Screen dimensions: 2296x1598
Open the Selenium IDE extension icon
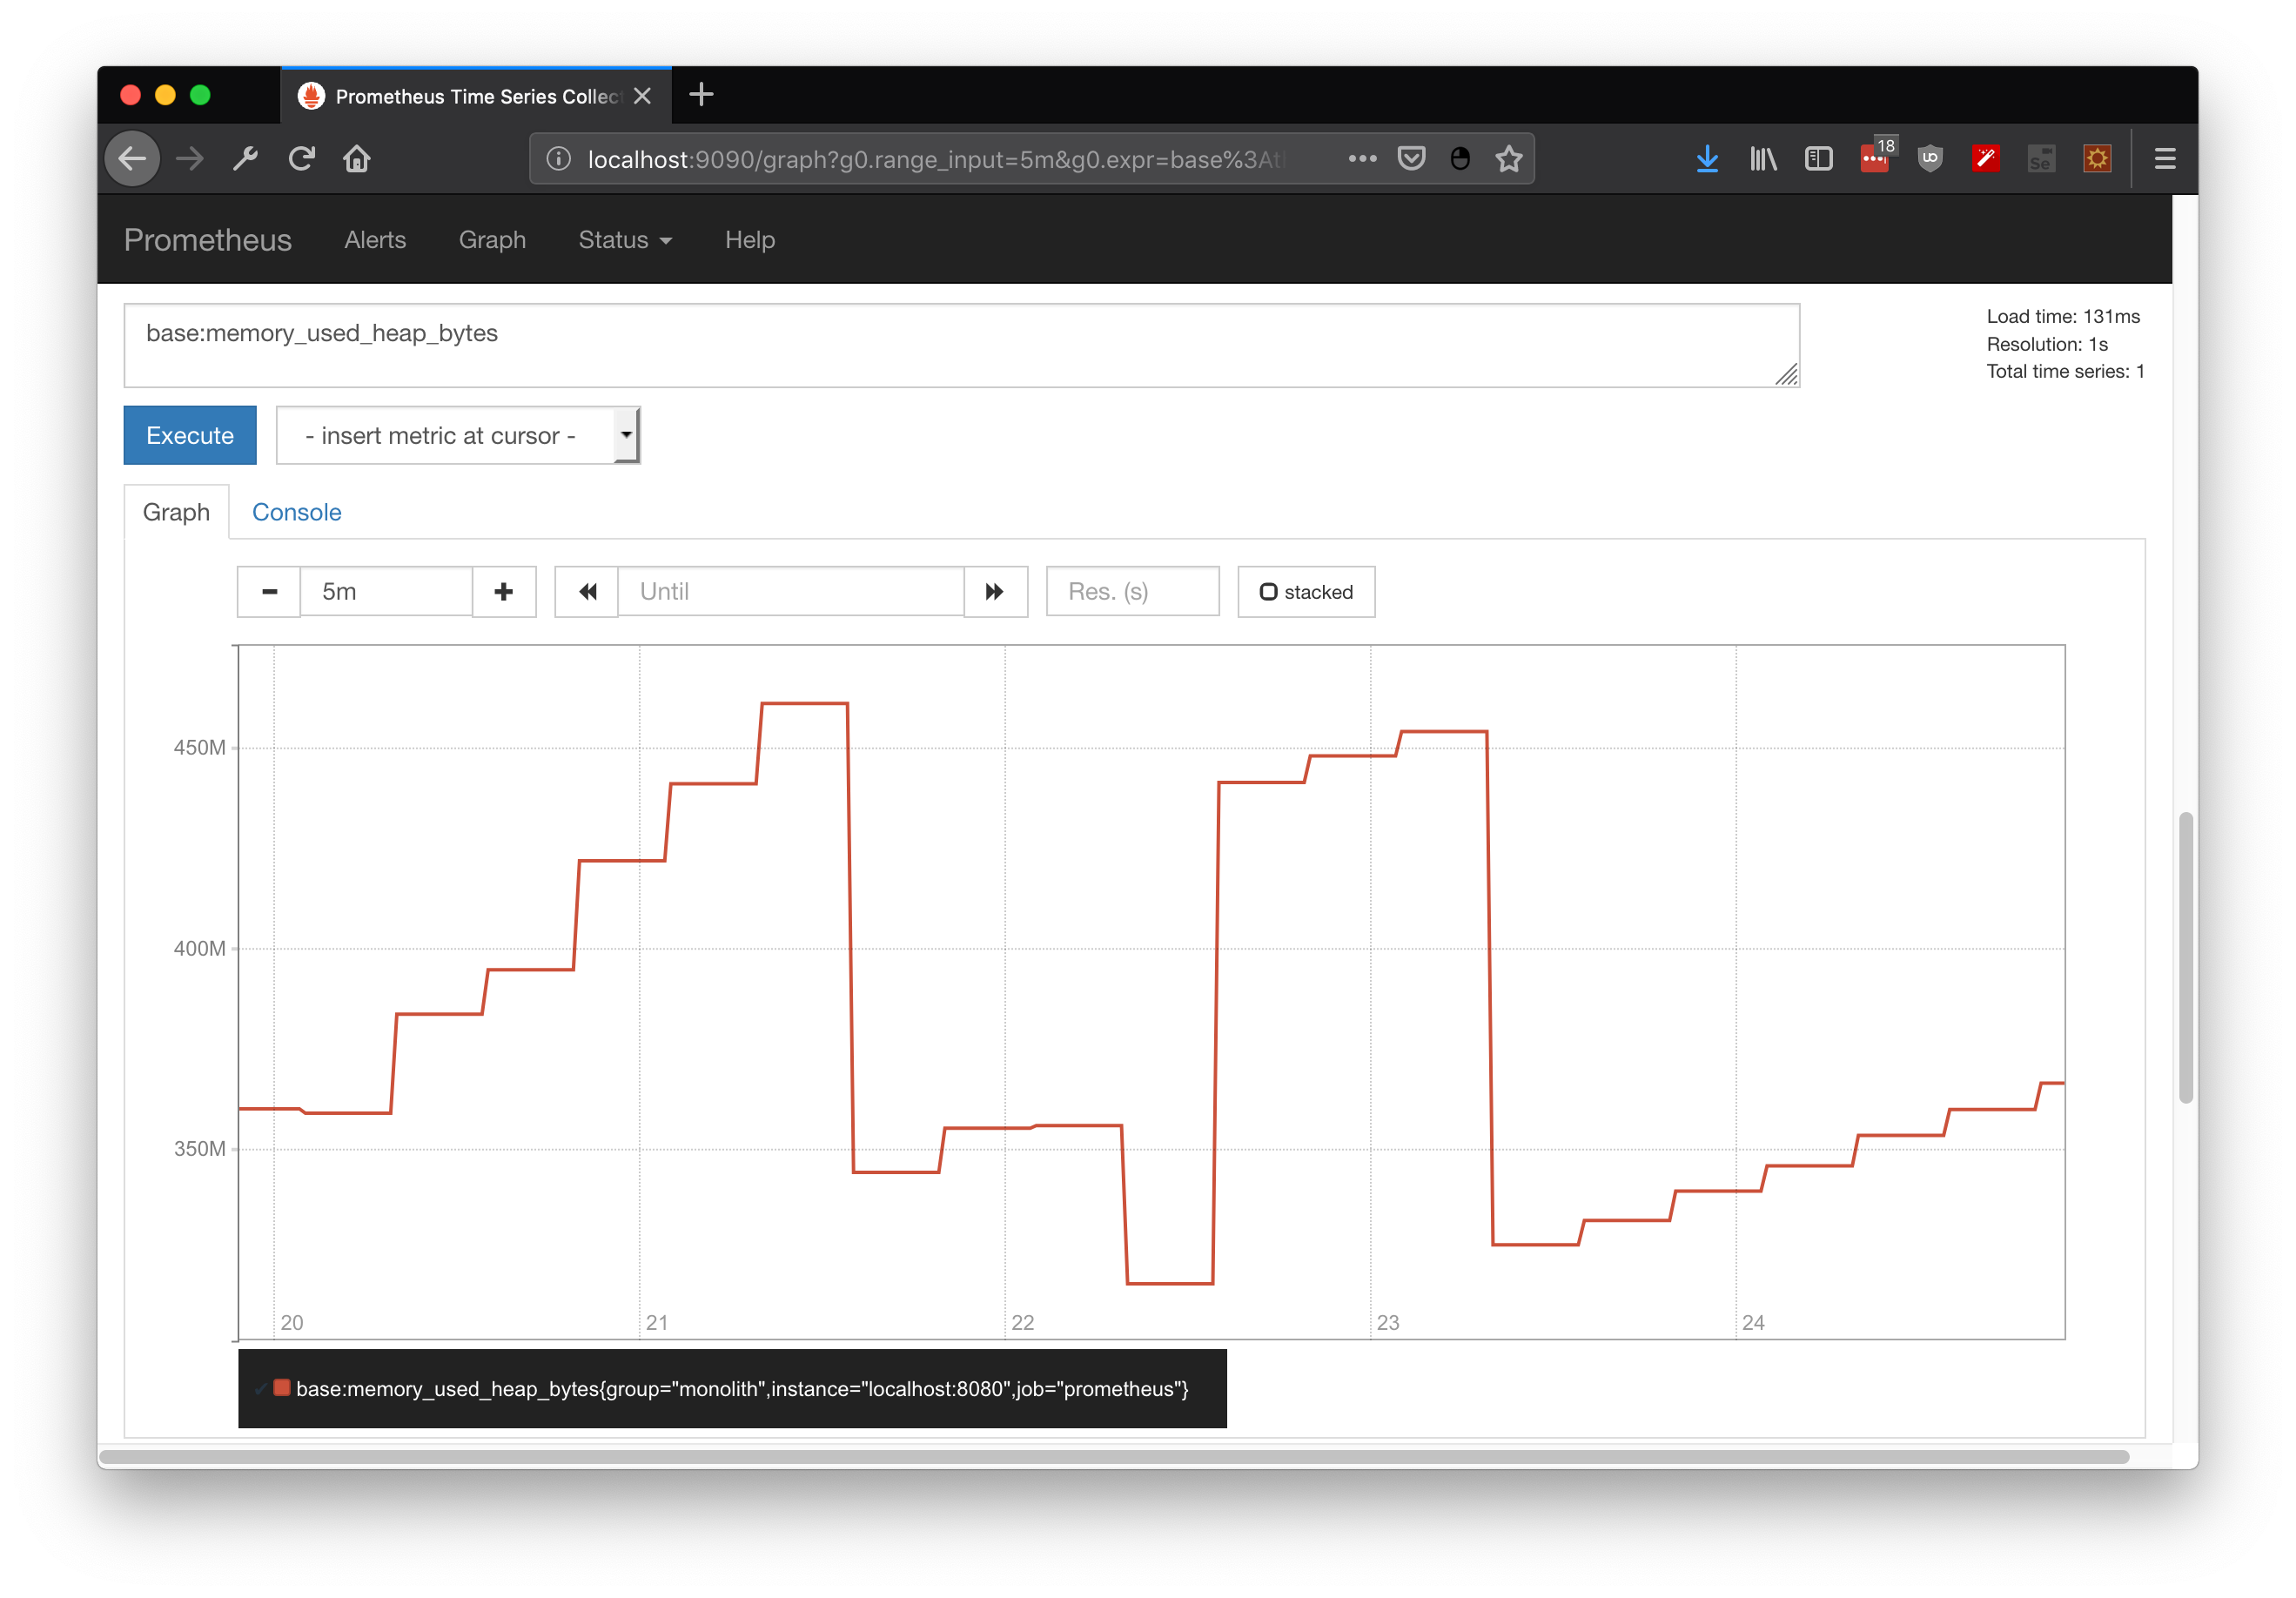coord(2042,158)
